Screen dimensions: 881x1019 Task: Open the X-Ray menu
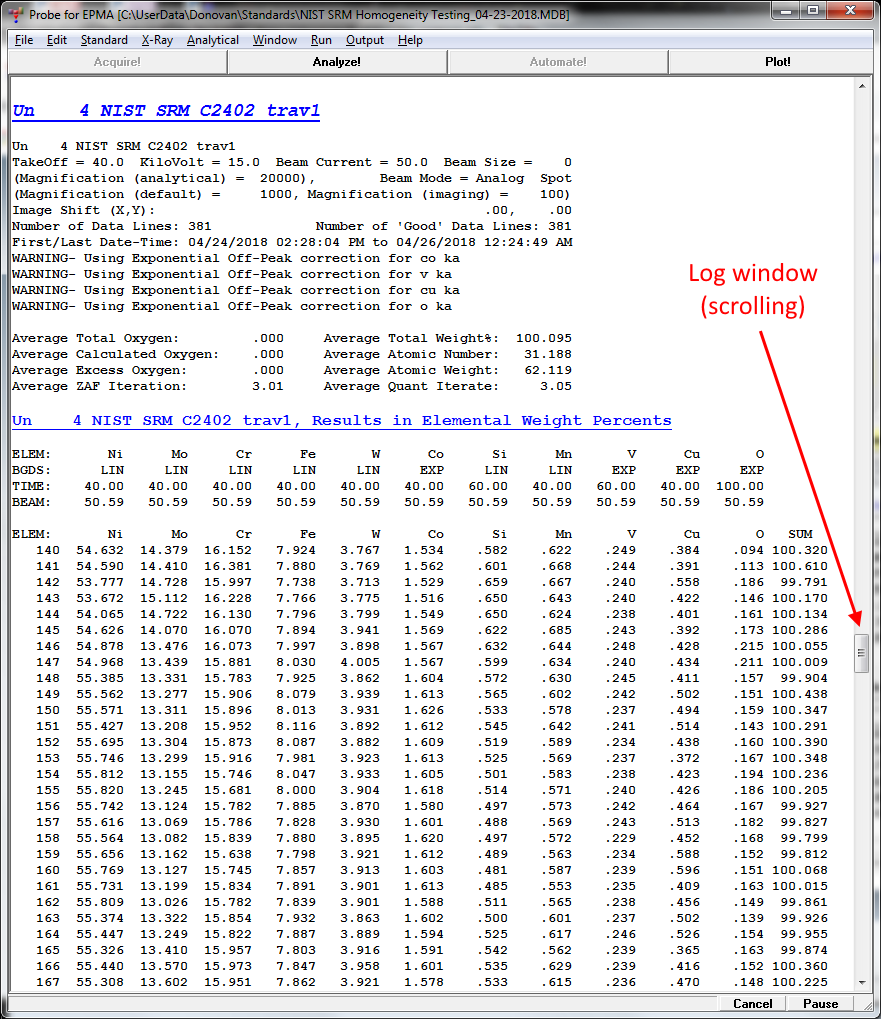156,40
